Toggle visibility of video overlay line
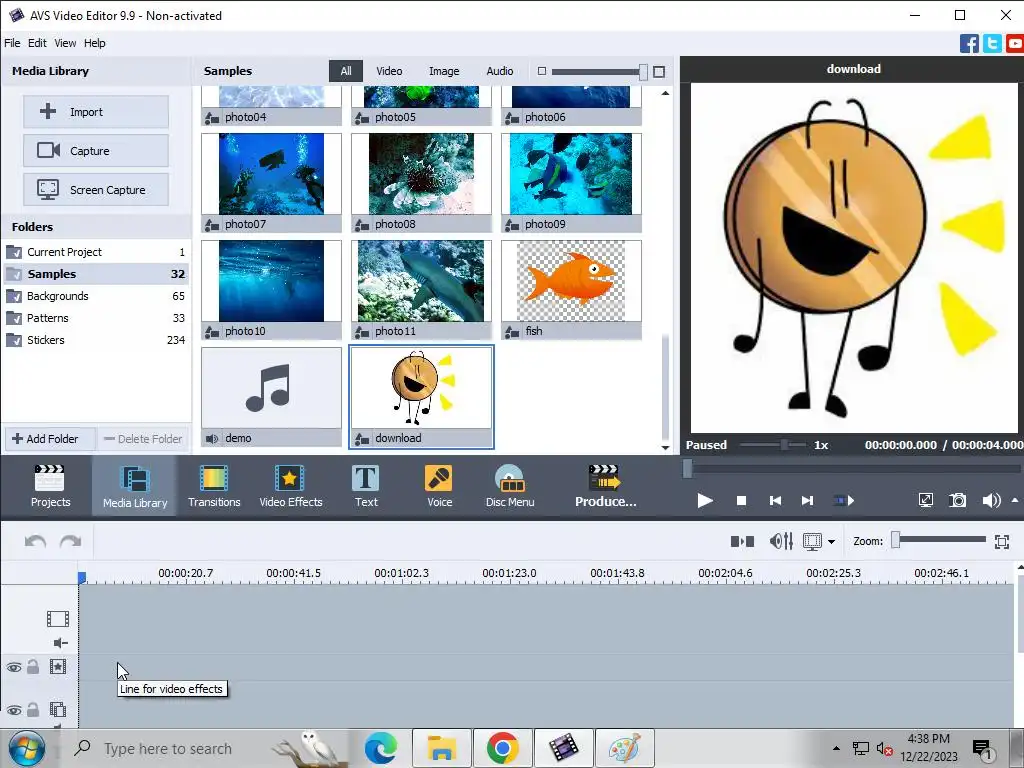Screen dimensions: 1024x768 click(x=14, y=711)
